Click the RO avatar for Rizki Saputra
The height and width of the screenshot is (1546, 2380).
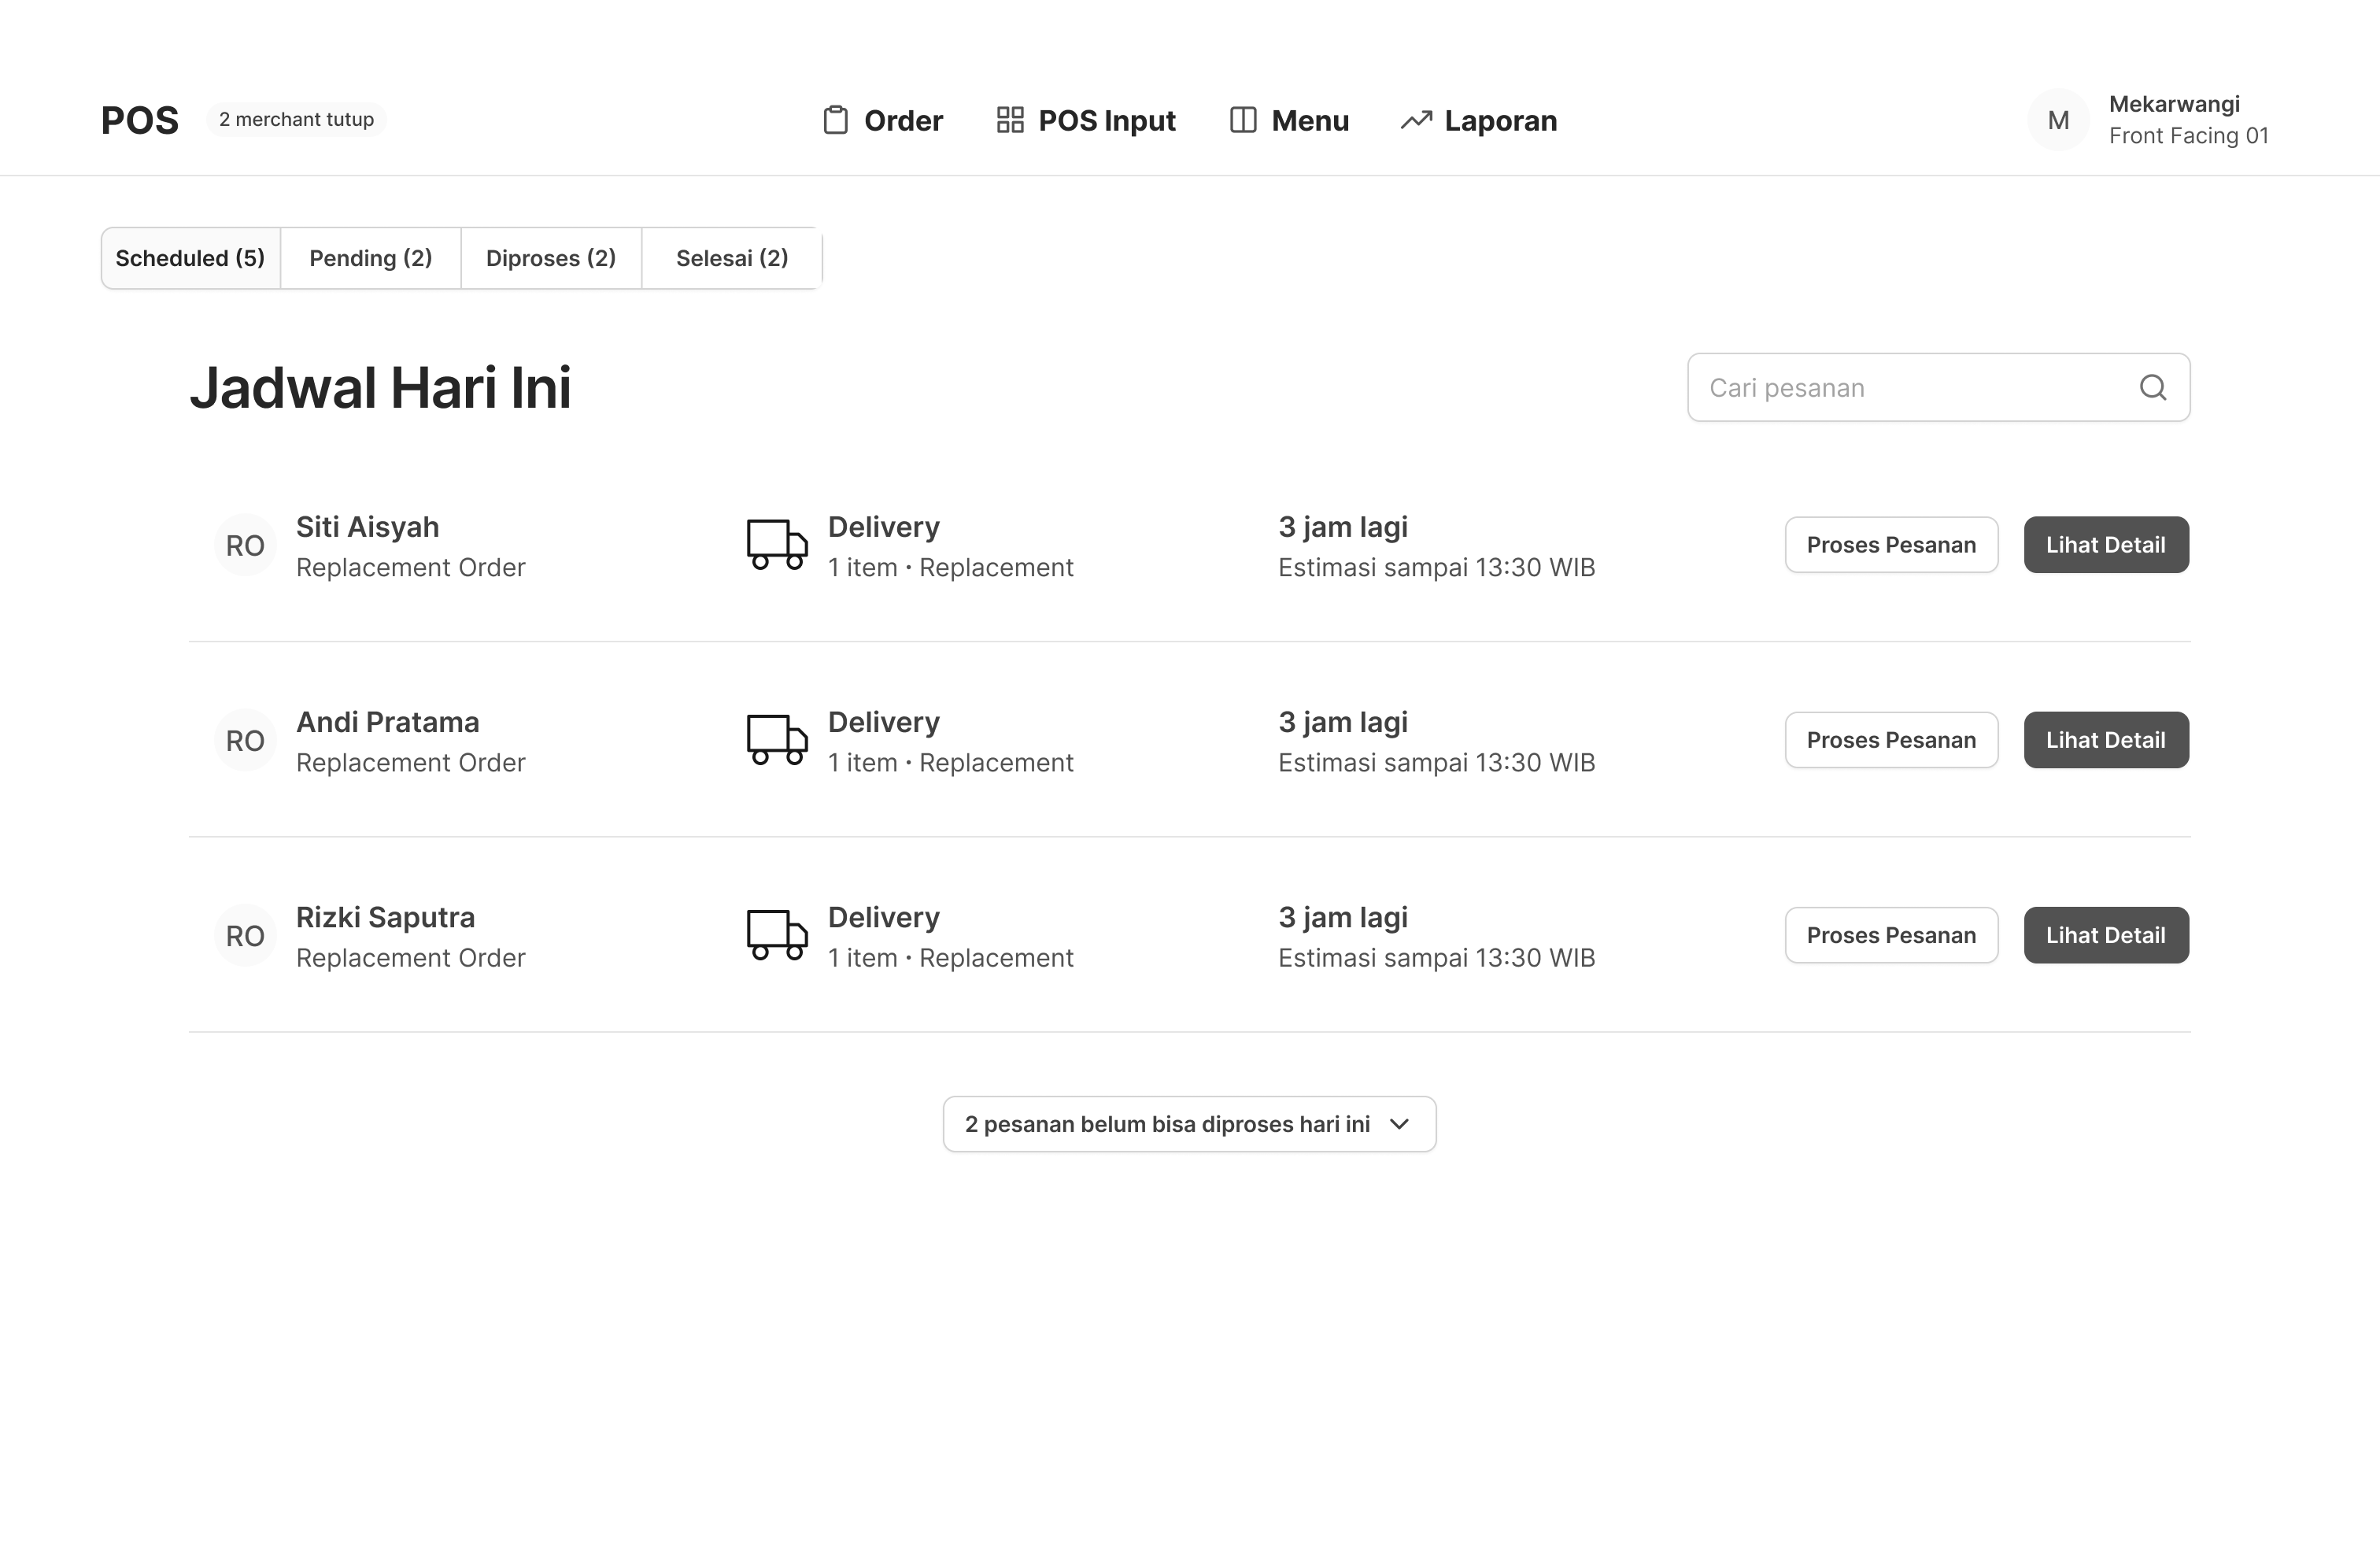point(245,935)
